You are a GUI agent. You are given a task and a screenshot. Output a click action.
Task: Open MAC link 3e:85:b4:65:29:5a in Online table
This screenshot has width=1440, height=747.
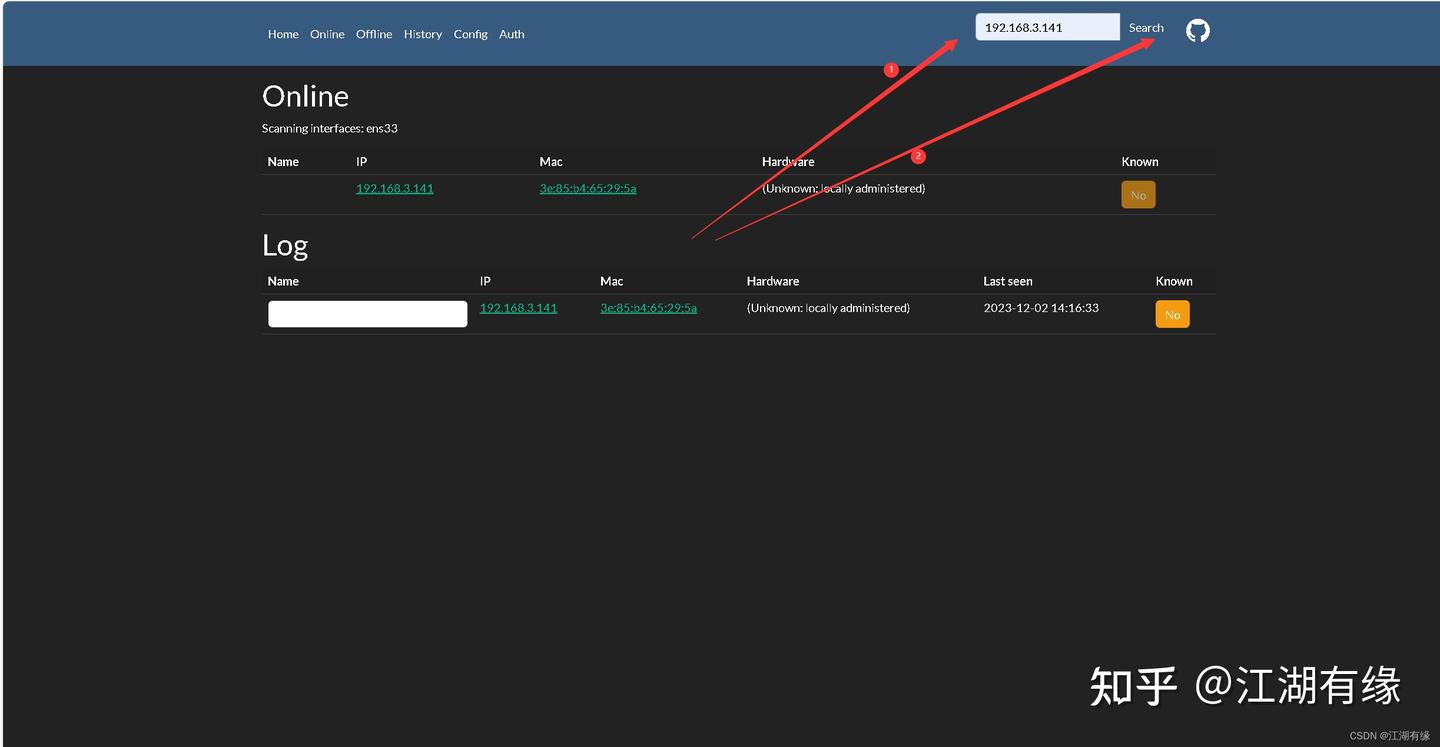click(587, 188)
